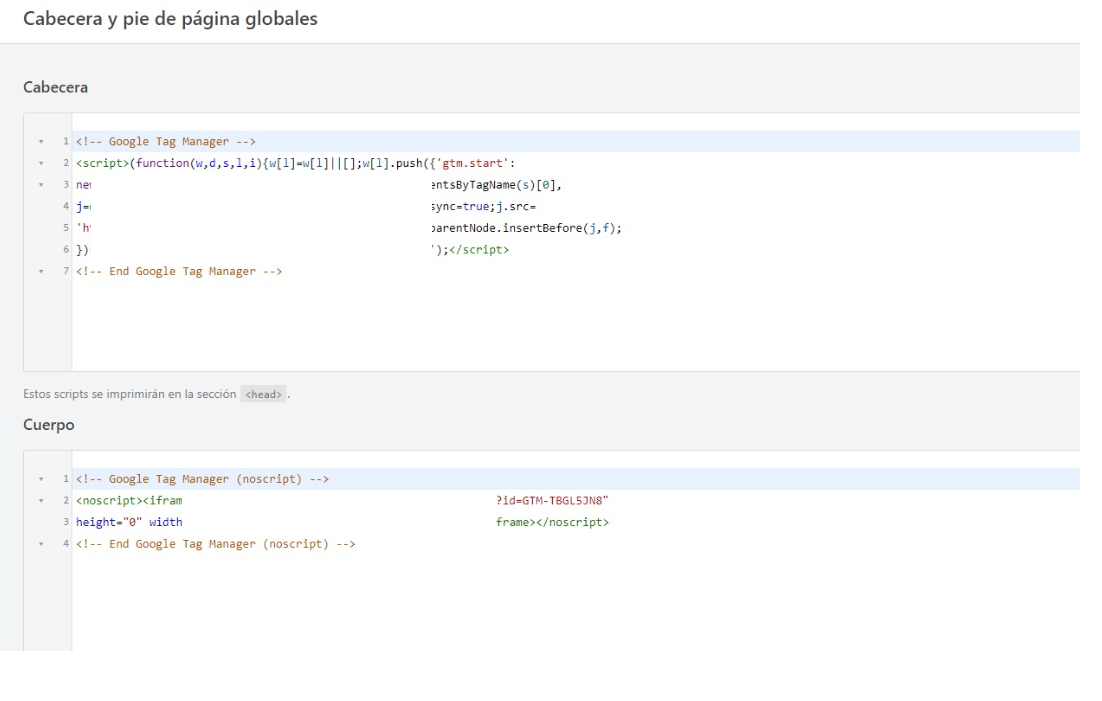Click the '<noscript><ifram' code text

point(129,501)
